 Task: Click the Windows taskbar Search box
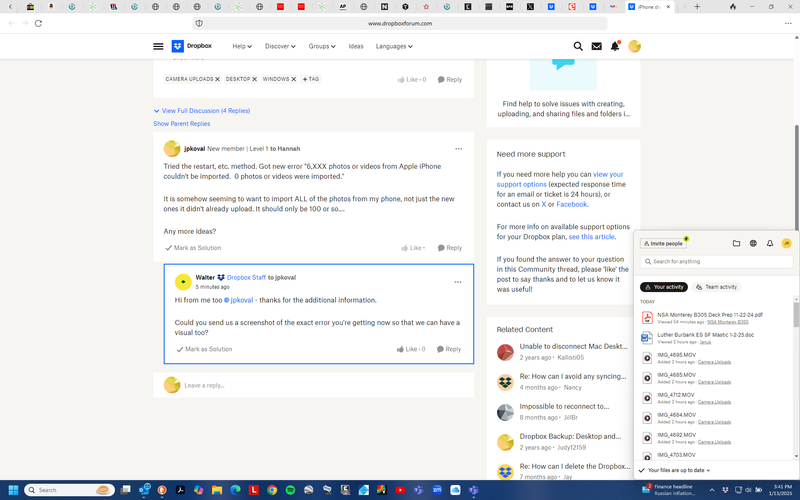click(x=69, y=490)
